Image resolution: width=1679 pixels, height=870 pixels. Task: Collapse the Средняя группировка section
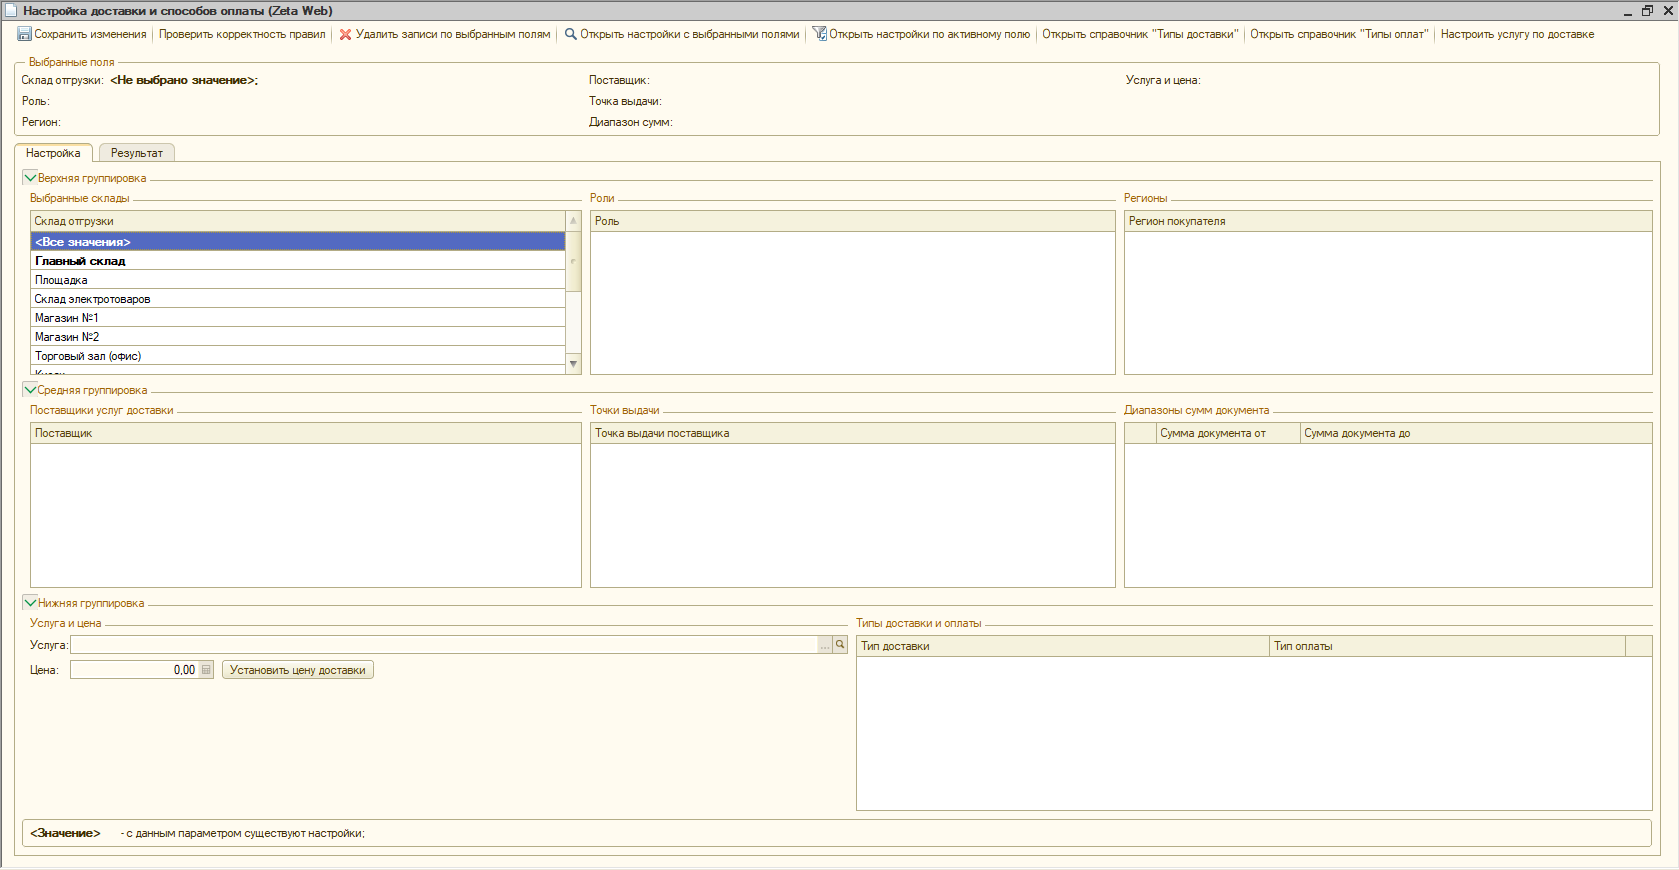pyautogui.click(x=30, y=390)
